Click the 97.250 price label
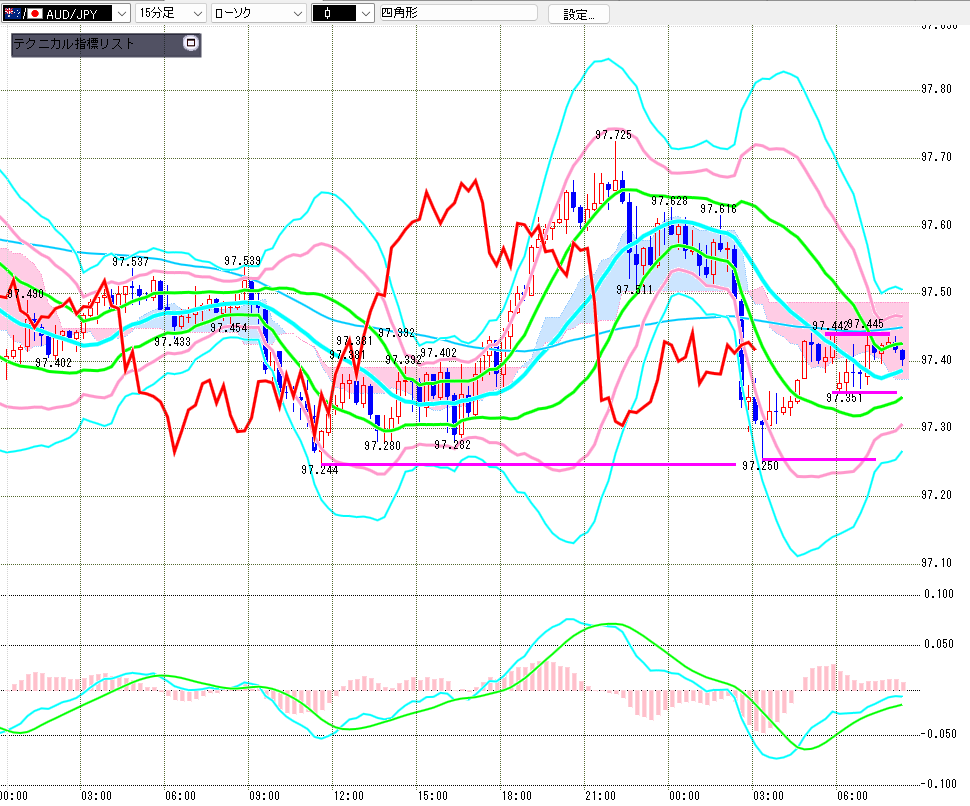Viewport: 970px width, 806px height. (759, 466)
